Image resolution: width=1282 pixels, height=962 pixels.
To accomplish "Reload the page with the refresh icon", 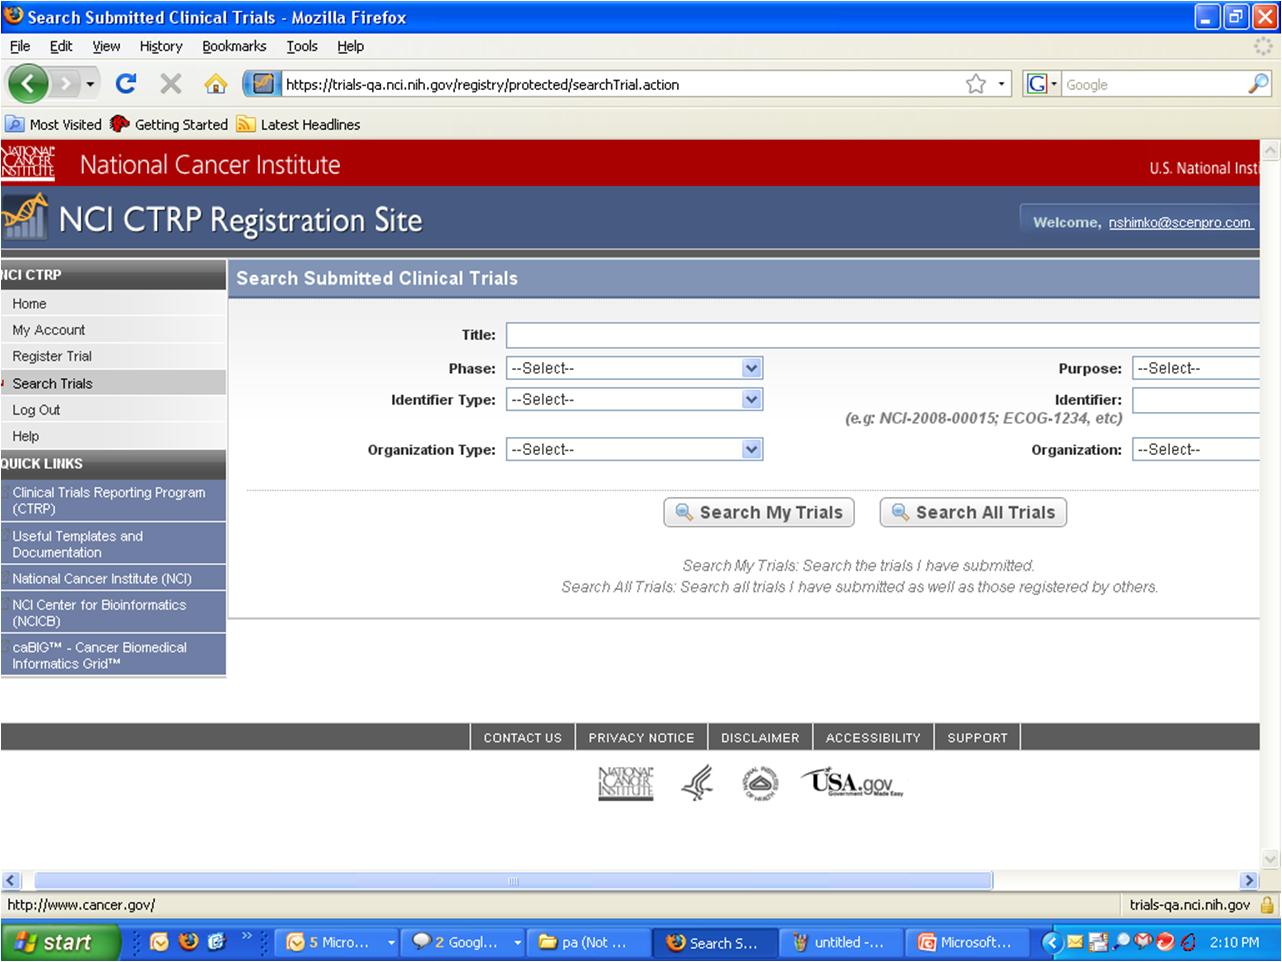I will [126, 84].
